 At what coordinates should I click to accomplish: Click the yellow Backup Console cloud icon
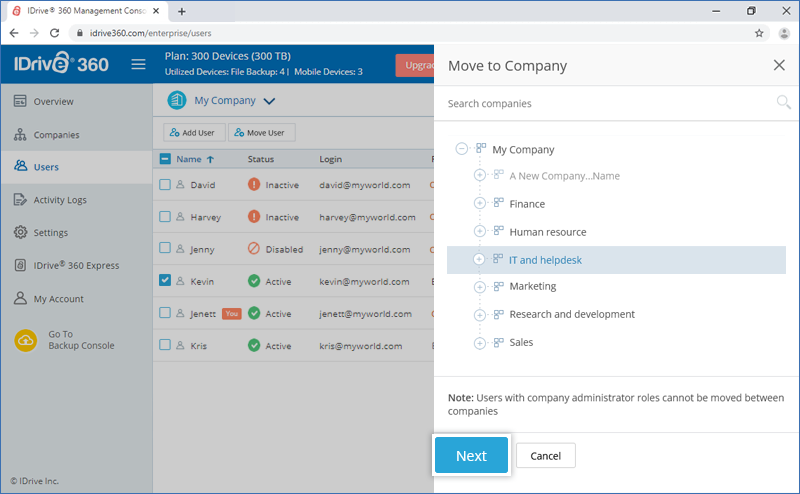pos(26,340)
